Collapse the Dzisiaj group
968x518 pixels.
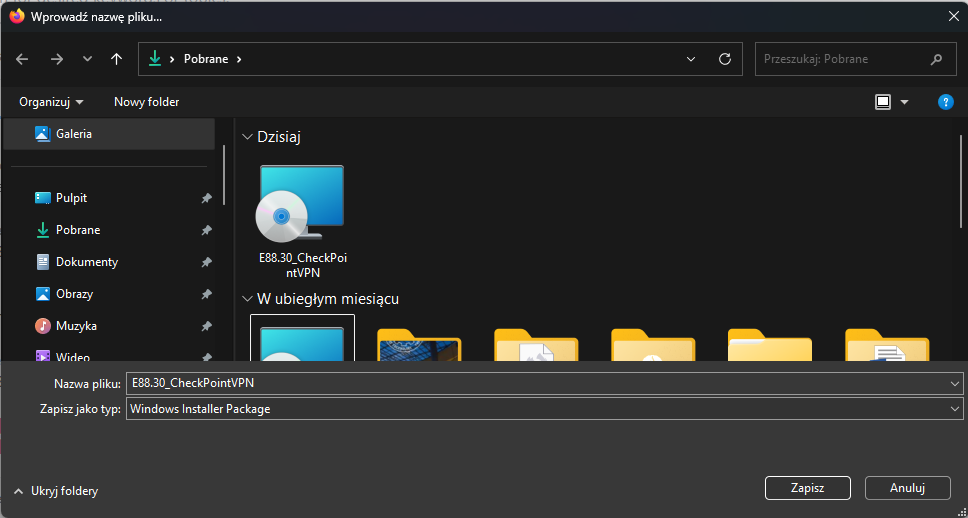pos(248,137)
